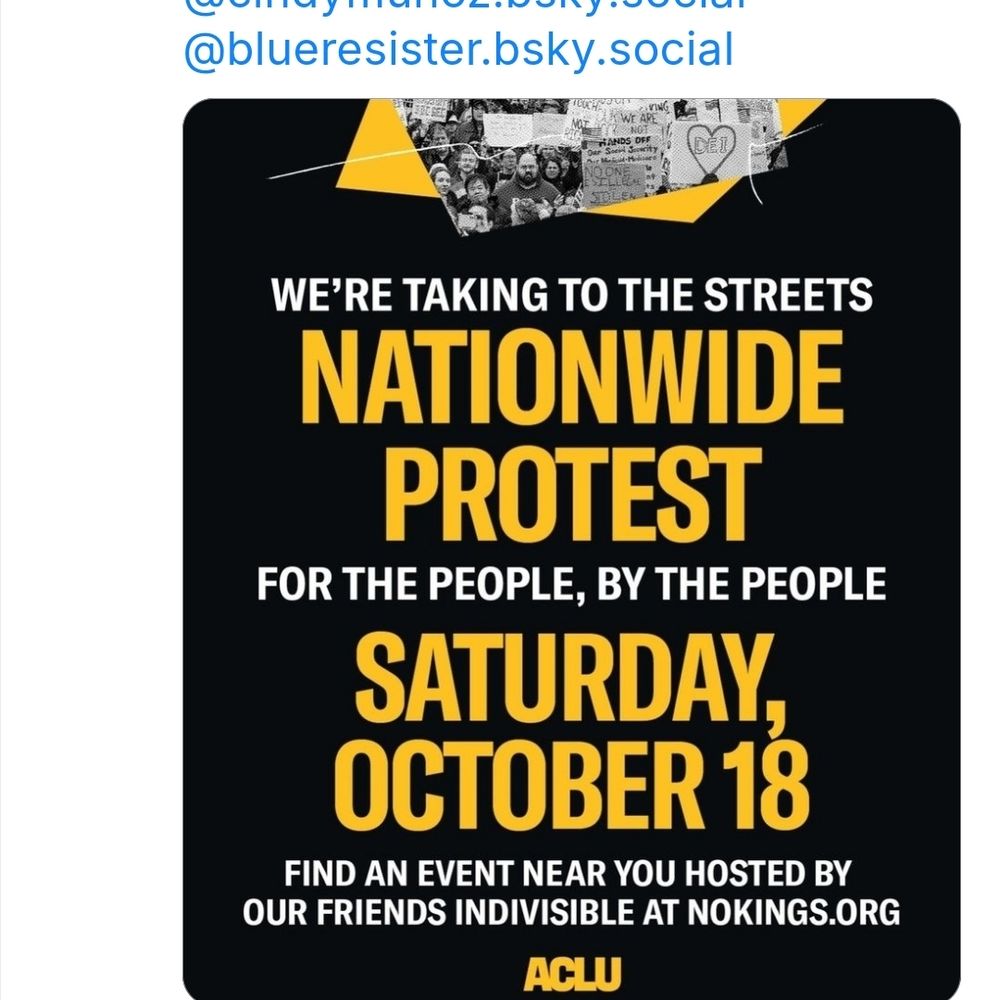The image size is (1000, 1000).
Task: Click the "OCTOBER 18" date text
Action: (x=571, y=786)
